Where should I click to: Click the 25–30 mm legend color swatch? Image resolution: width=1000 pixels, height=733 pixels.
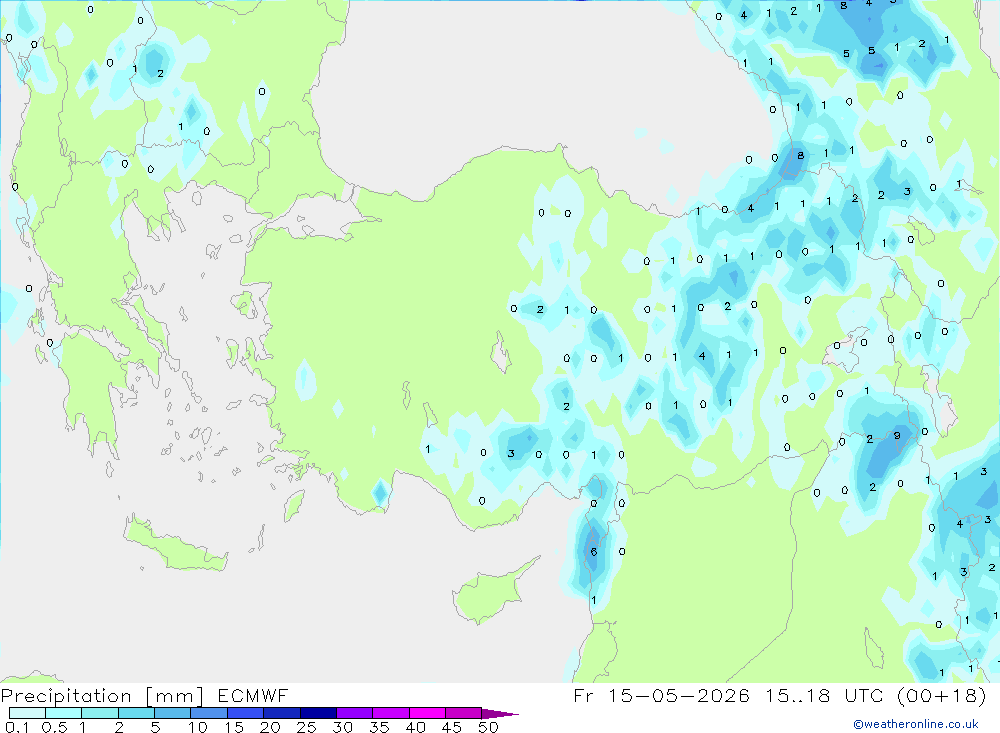[x=318, y=713]
